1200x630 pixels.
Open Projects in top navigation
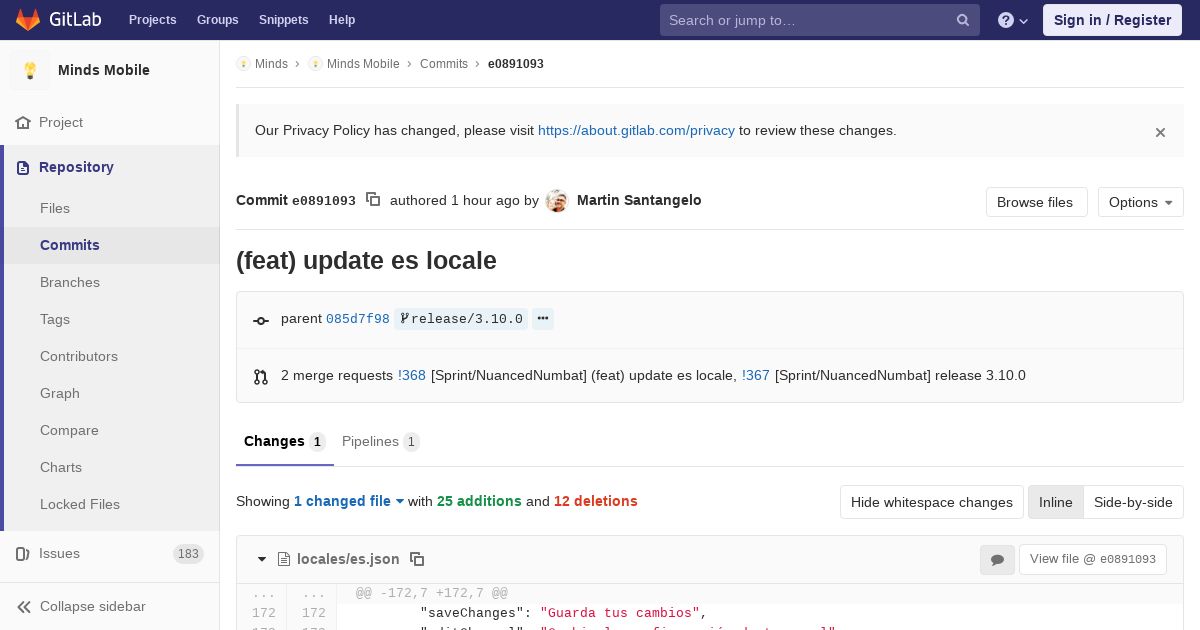coord(152,20)
